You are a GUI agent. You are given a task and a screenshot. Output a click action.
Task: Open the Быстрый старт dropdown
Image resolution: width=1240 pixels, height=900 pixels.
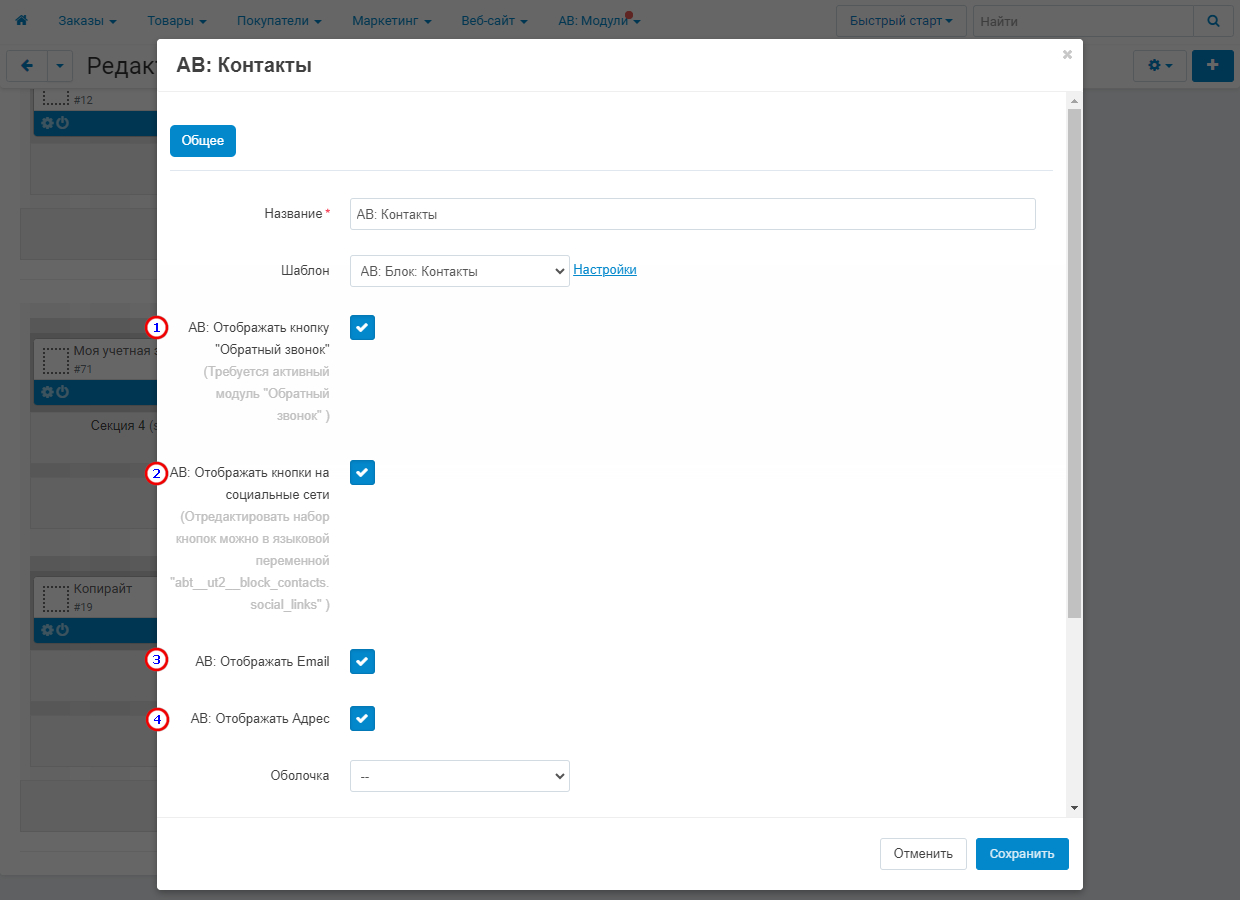click(x=901, y=20)
